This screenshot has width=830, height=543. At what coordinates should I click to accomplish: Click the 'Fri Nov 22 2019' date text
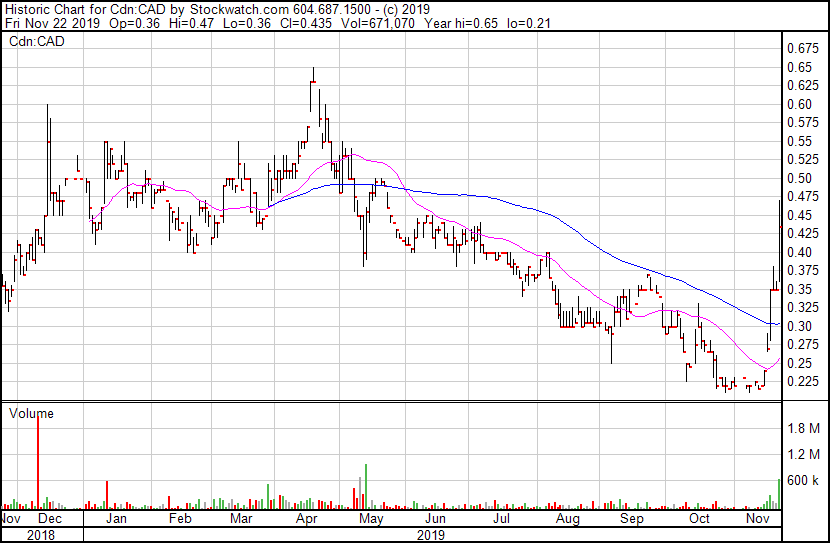click(x=53, y=23)
